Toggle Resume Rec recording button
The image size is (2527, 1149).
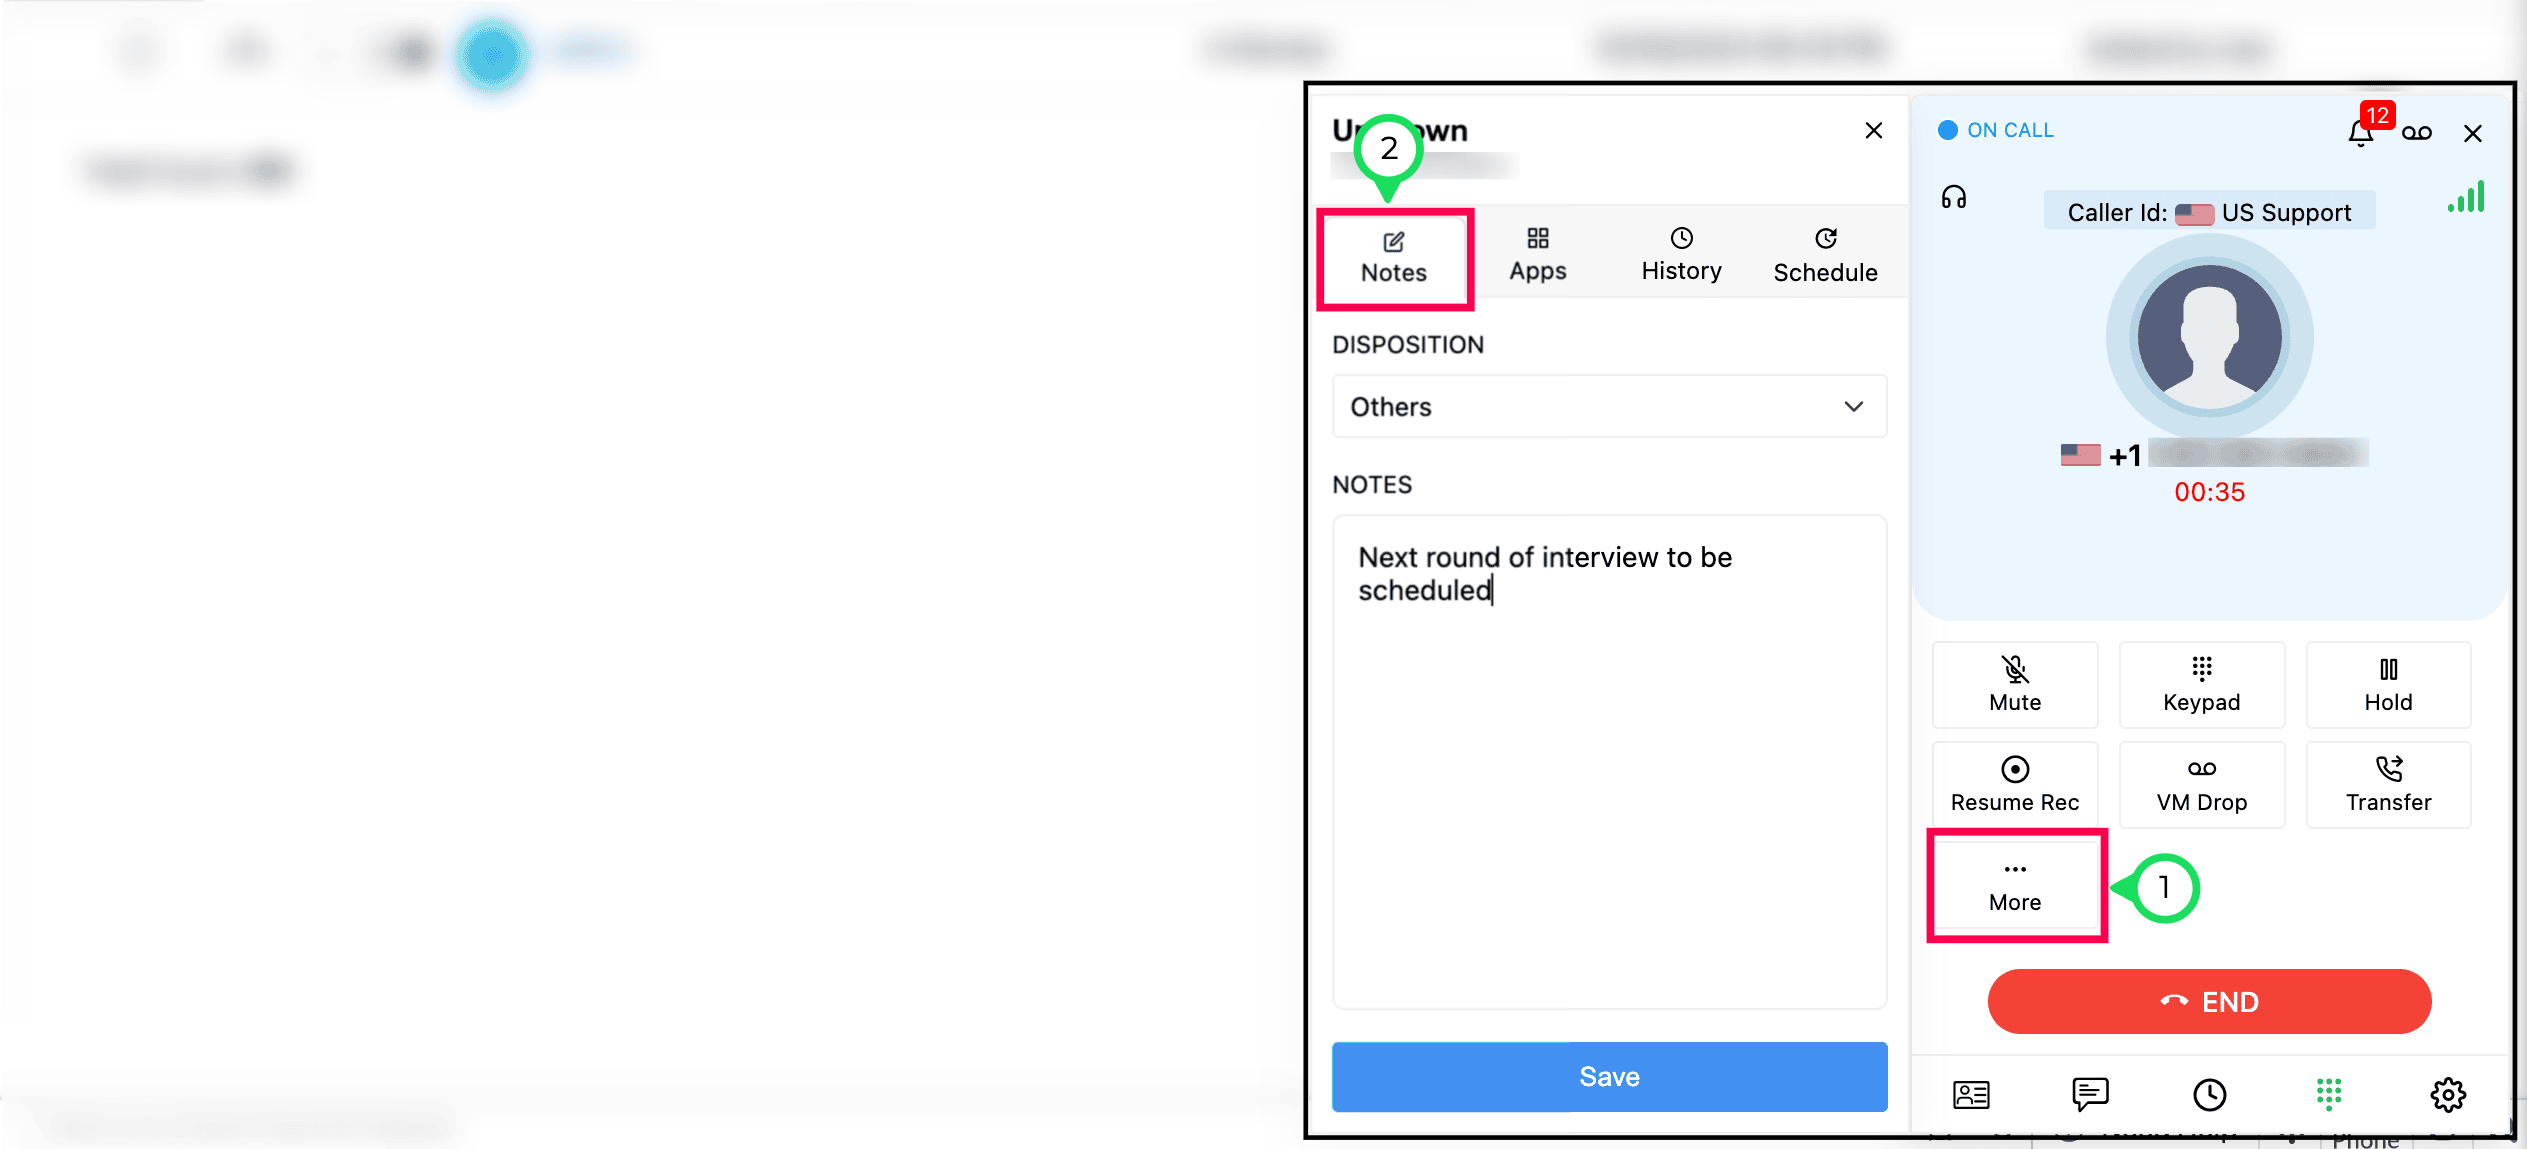point(2015,785)
